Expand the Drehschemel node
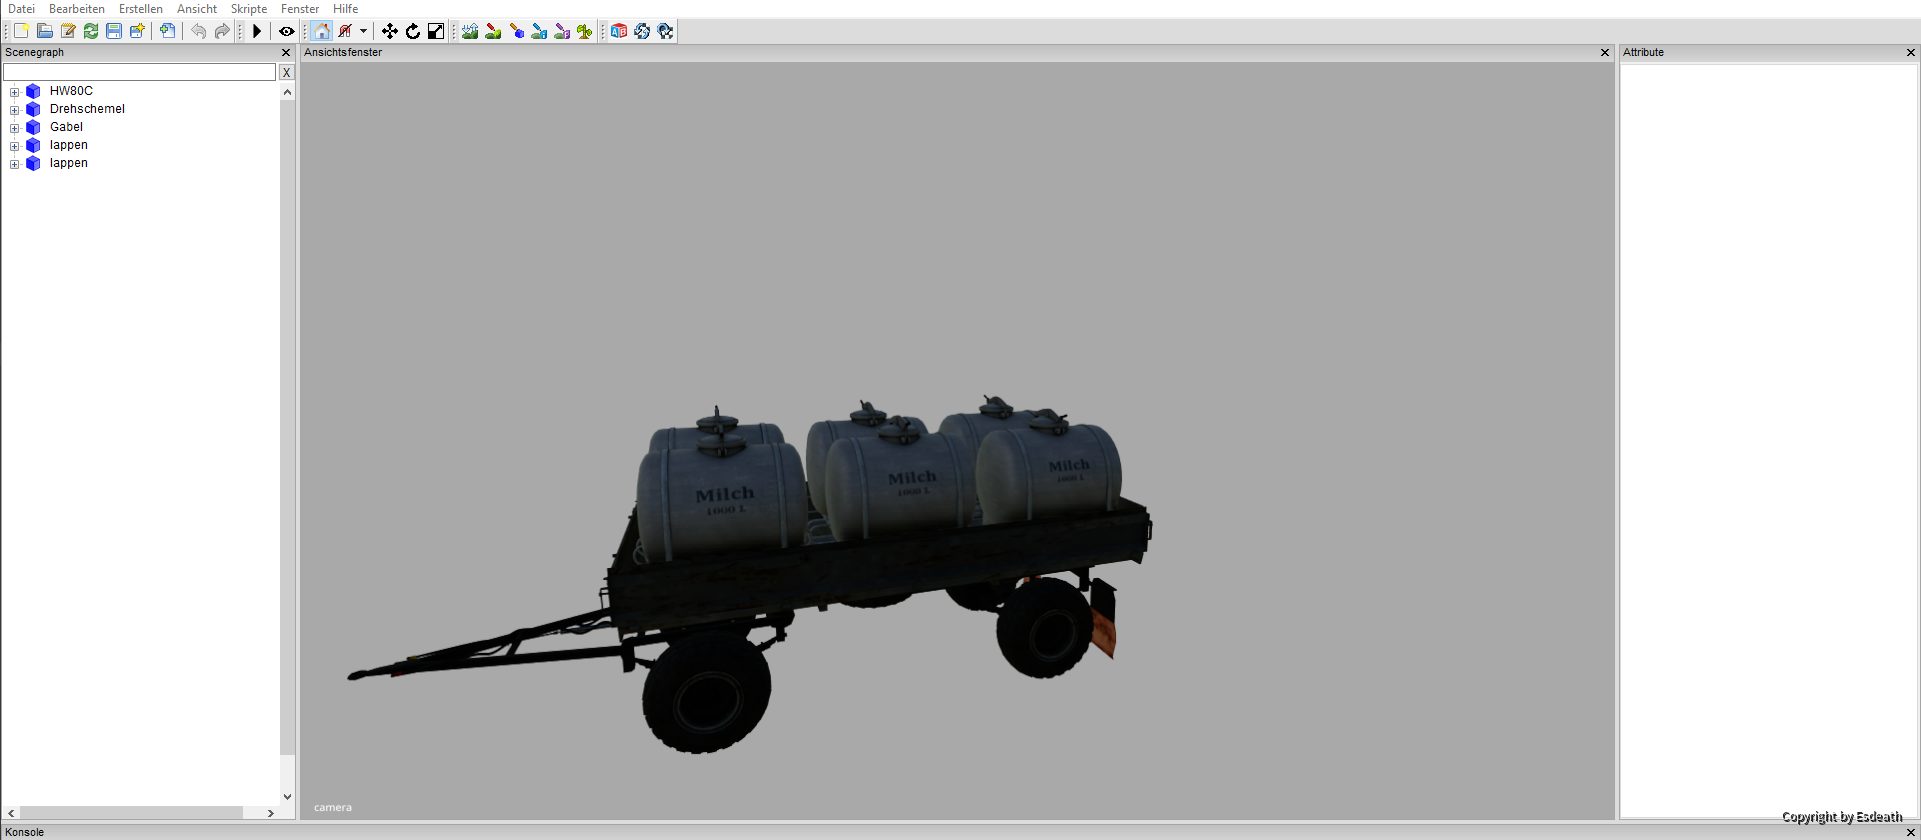 click(15, 110)
